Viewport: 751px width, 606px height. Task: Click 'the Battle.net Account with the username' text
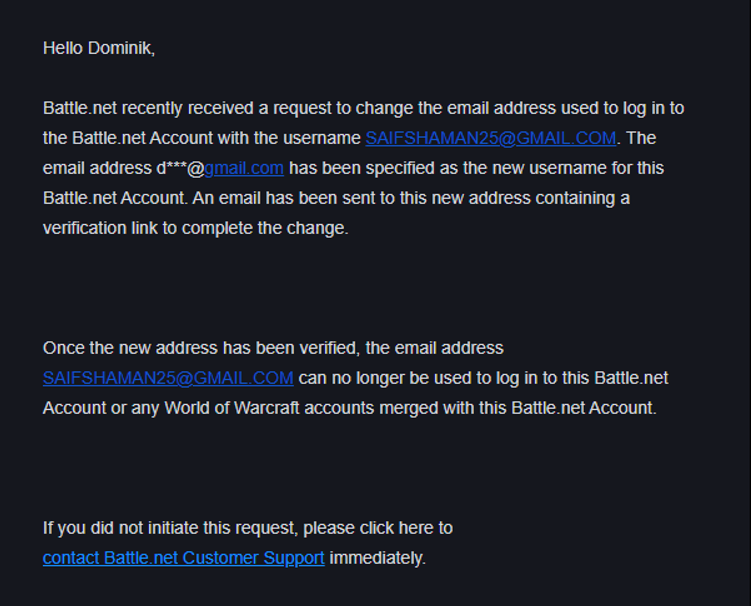[x=200, y=138]
